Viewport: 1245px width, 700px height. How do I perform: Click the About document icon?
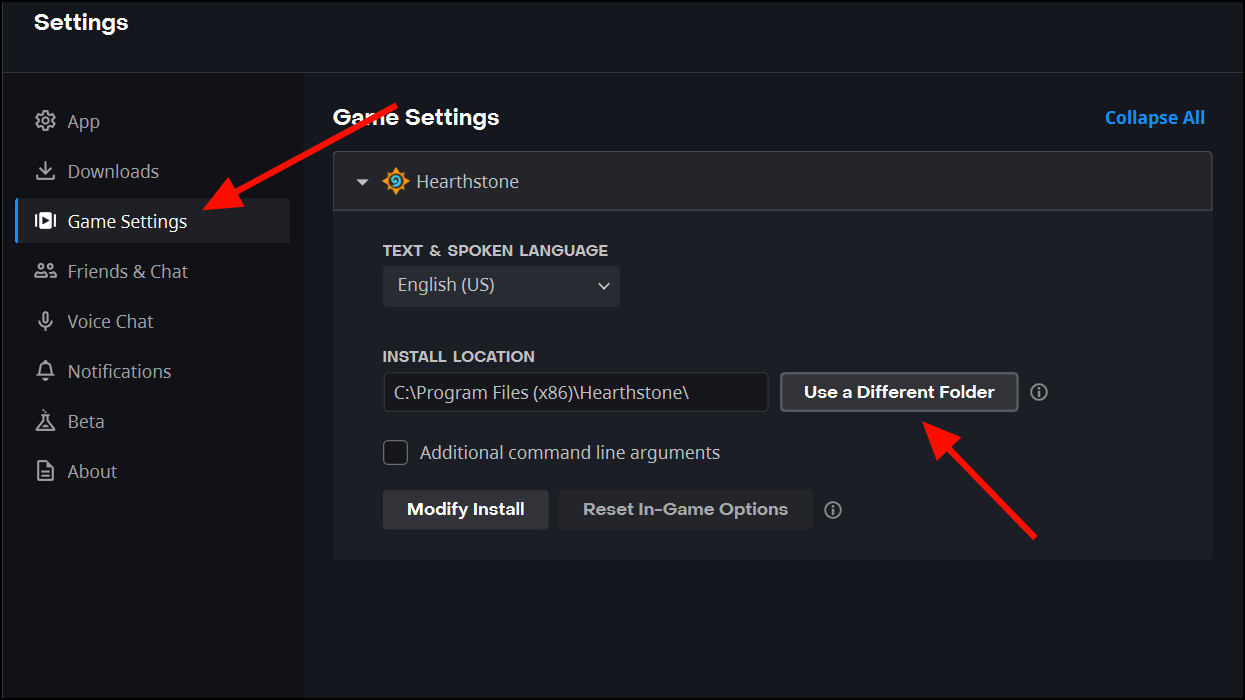coord(45,470)
